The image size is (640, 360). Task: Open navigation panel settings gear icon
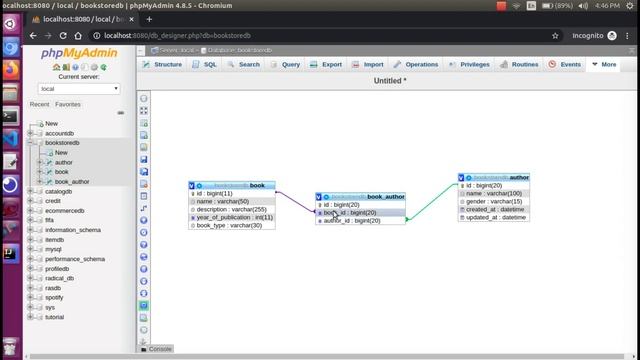pos(94,67)
